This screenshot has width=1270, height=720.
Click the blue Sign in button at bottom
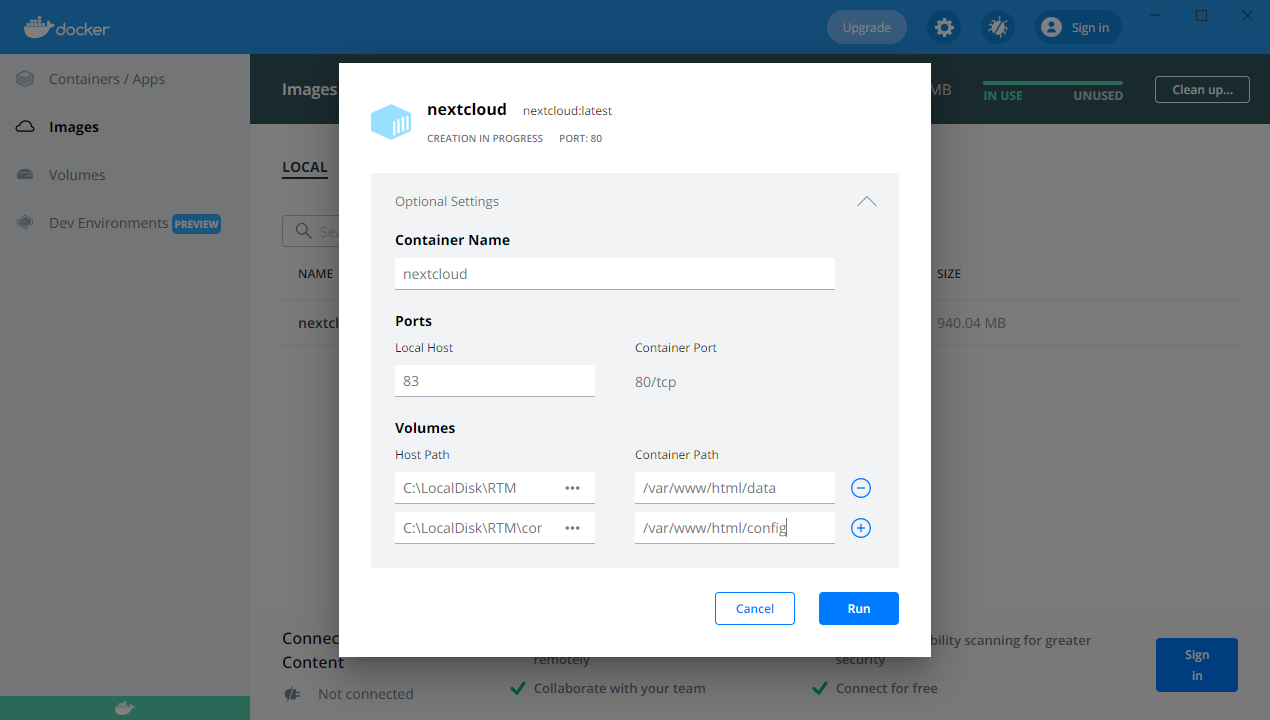(x=1197, y=665)
